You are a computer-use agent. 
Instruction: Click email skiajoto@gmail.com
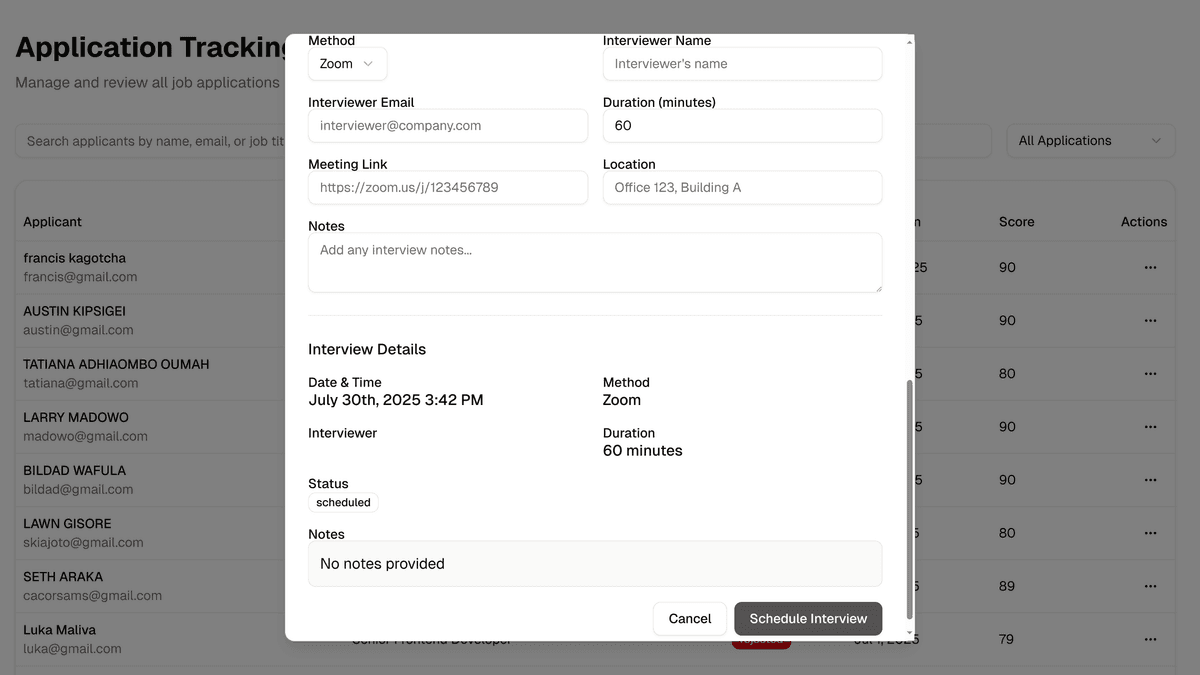point(83,542)
